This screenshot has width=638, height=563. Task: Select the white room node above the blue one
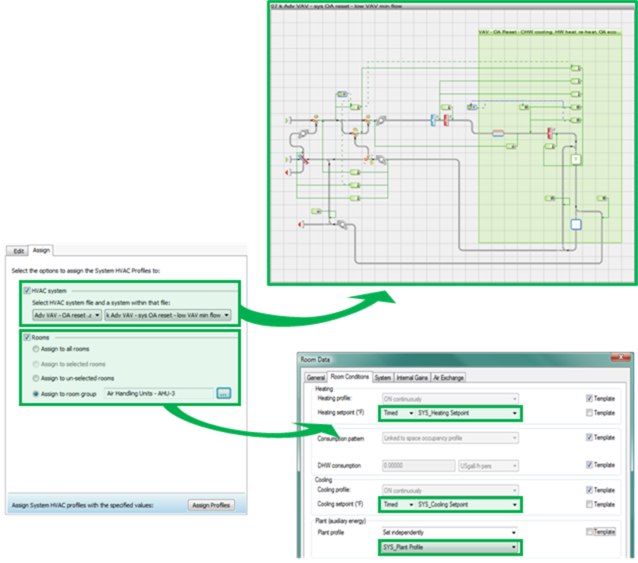576,160
